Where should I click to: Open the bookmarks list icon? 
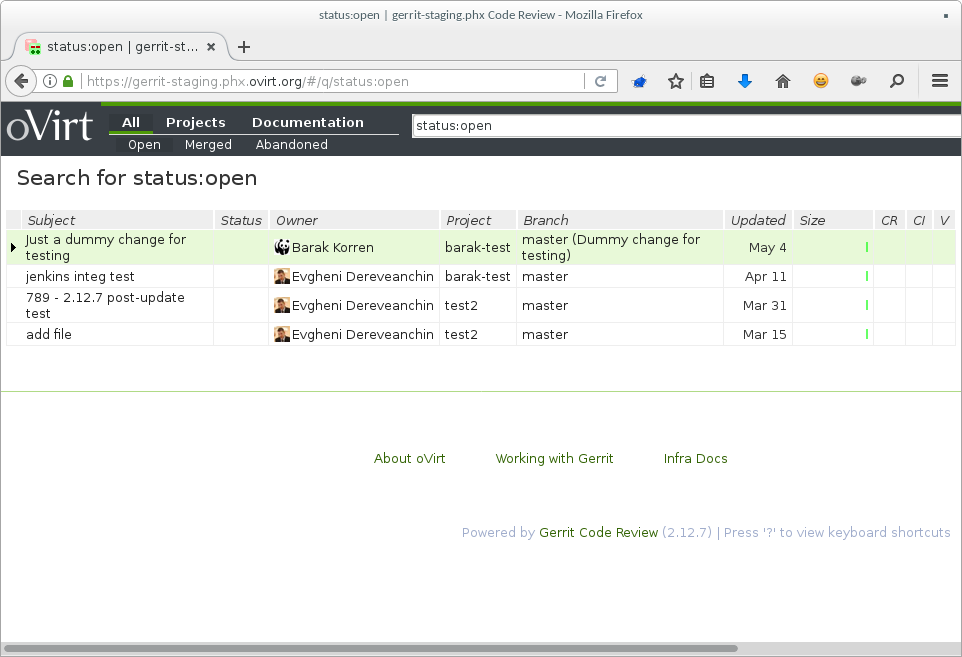tap(708, 82)
